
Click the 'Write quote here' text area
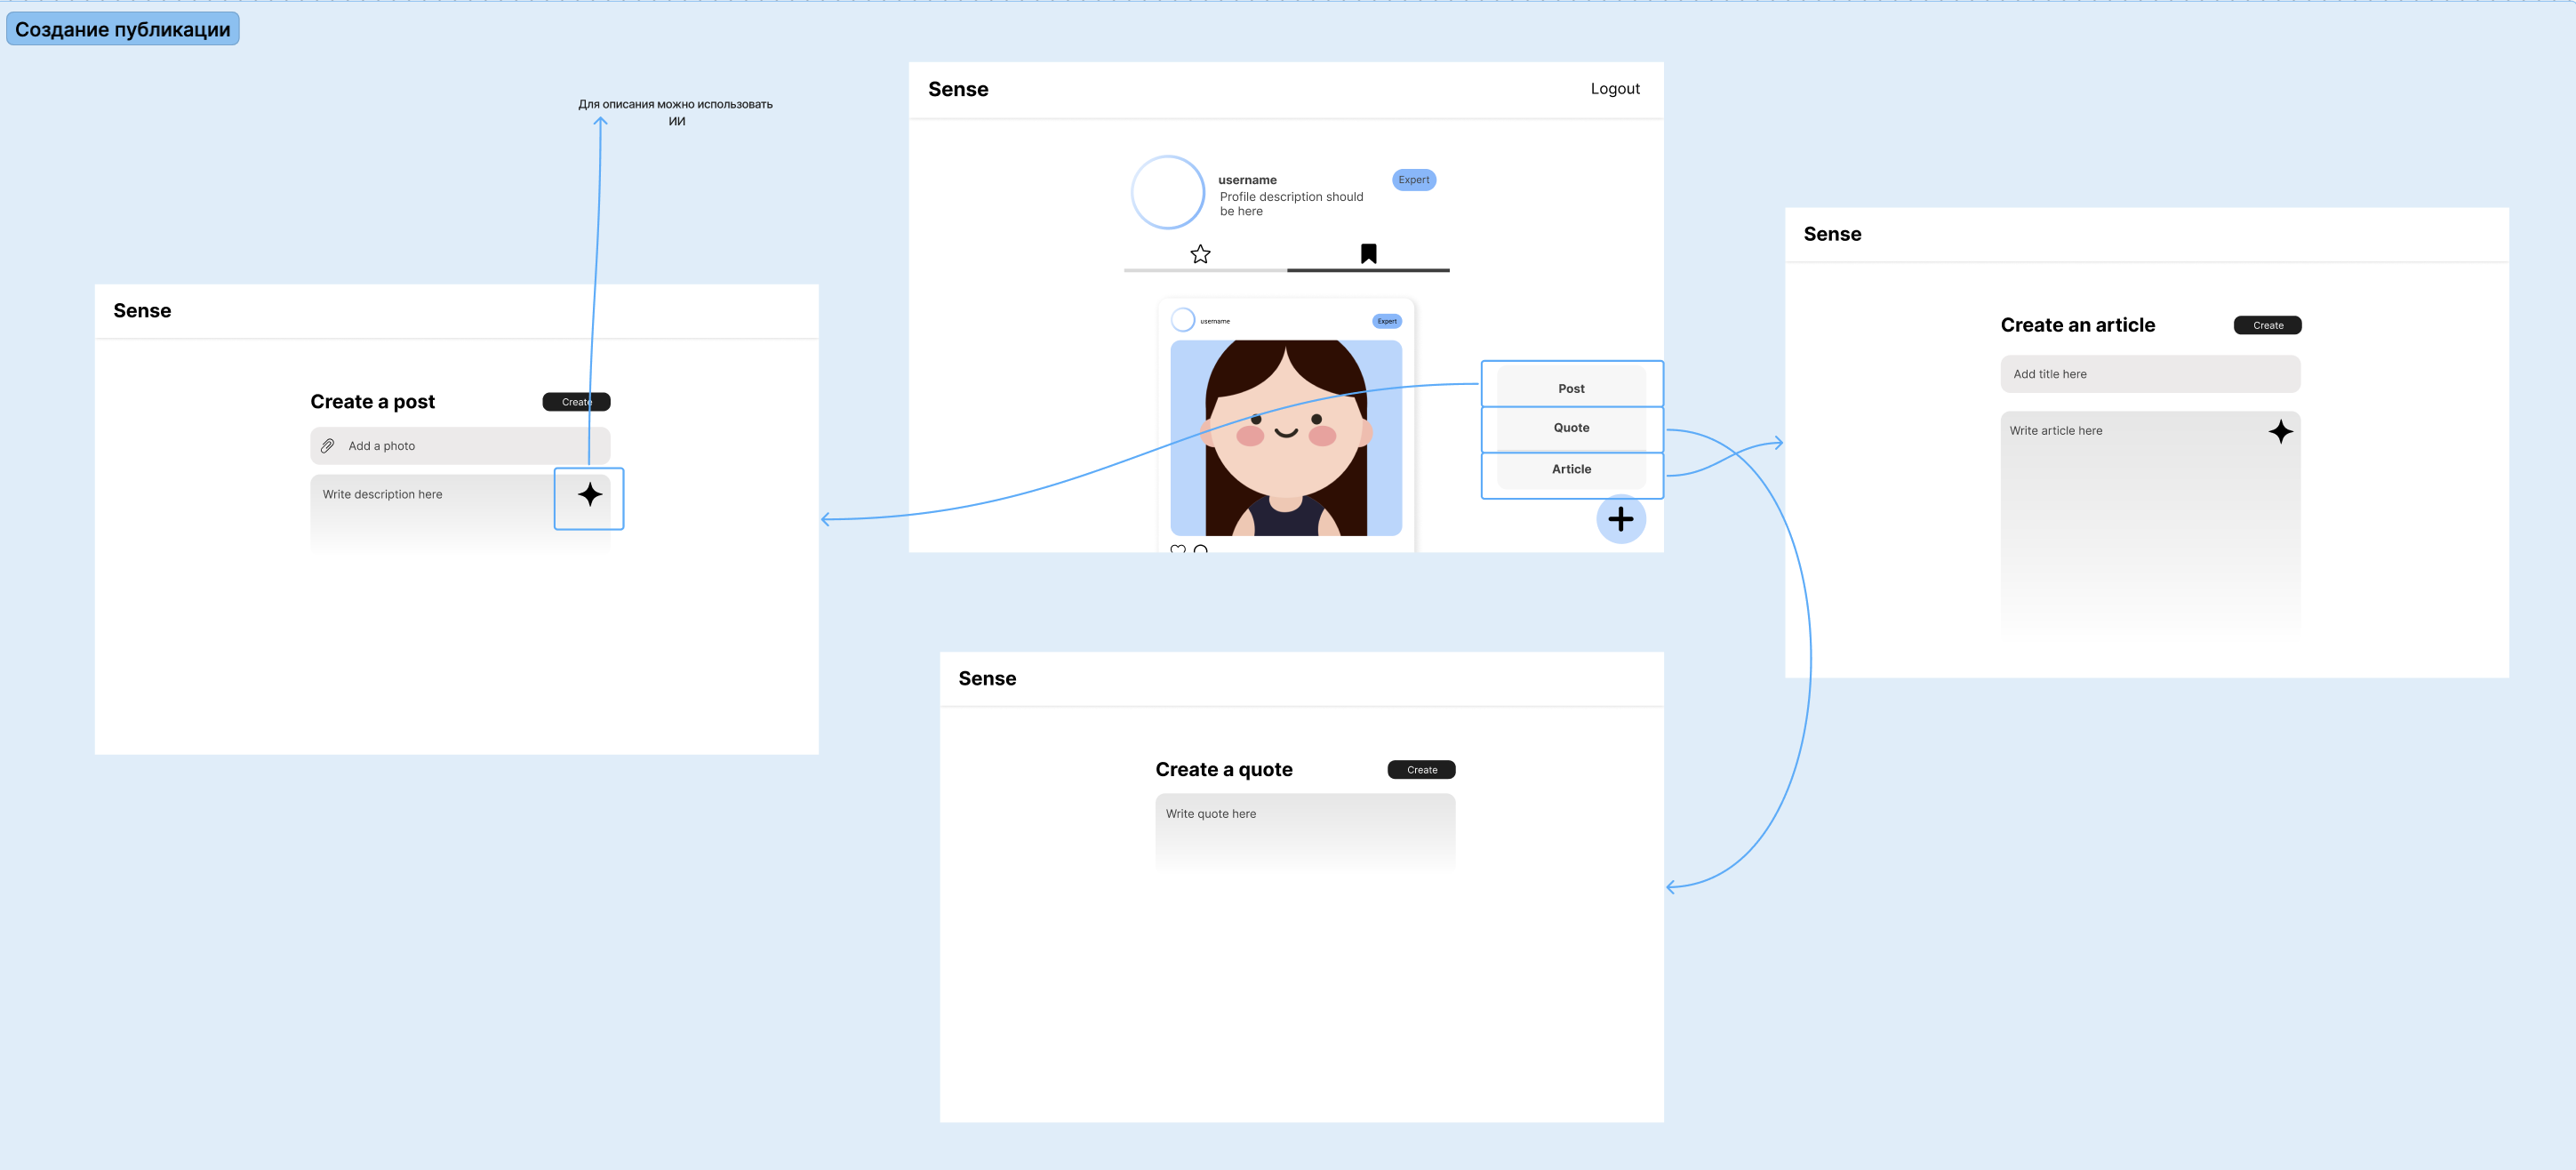pos(1304,830)
